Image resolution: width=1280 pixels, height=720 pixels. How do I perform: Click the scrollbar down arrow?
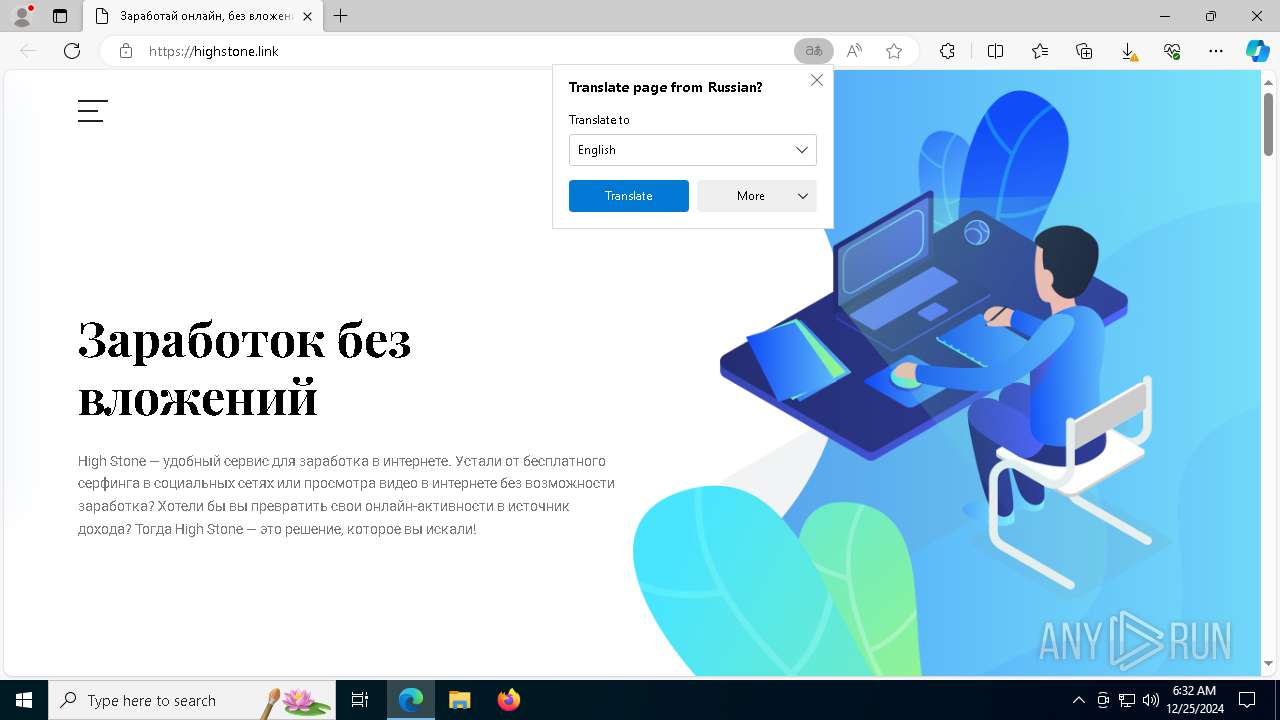pyautogui.click(x=1268, y=664)
